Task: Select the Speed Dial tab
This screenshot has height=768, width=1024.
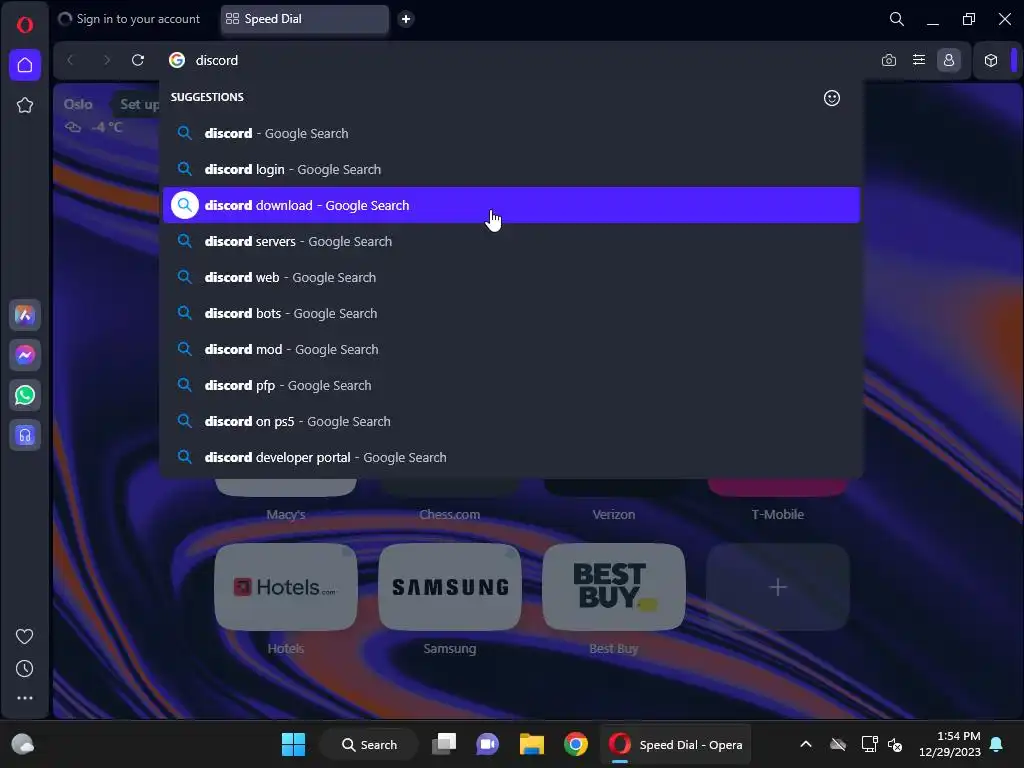Action: click(304, 19)
